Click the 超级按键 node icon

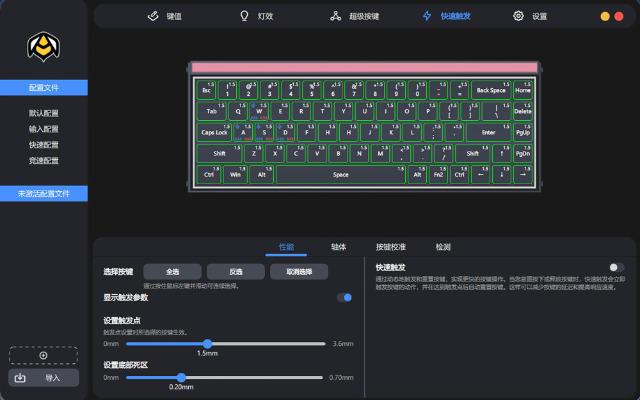pyautogui.click(x=336, y=16)
